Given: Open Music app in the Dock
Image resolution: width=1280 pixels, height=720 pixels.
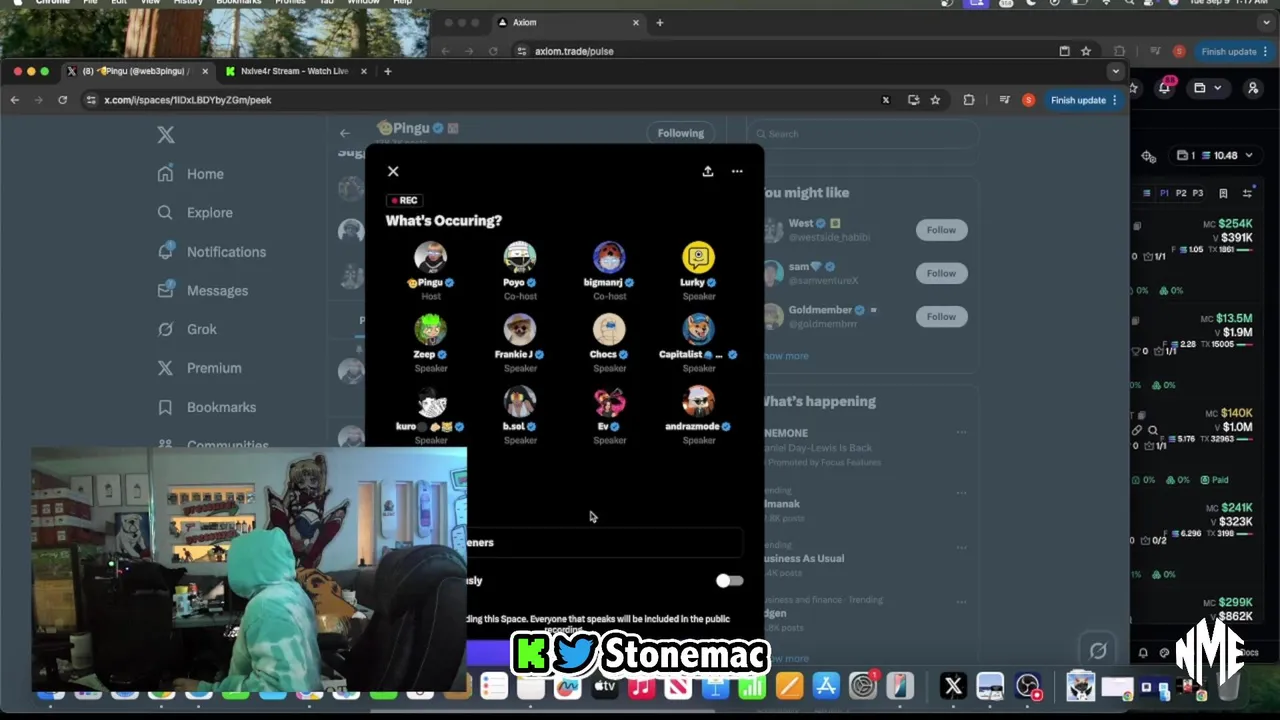Looking at the screenshot, I should pos(641,687).
